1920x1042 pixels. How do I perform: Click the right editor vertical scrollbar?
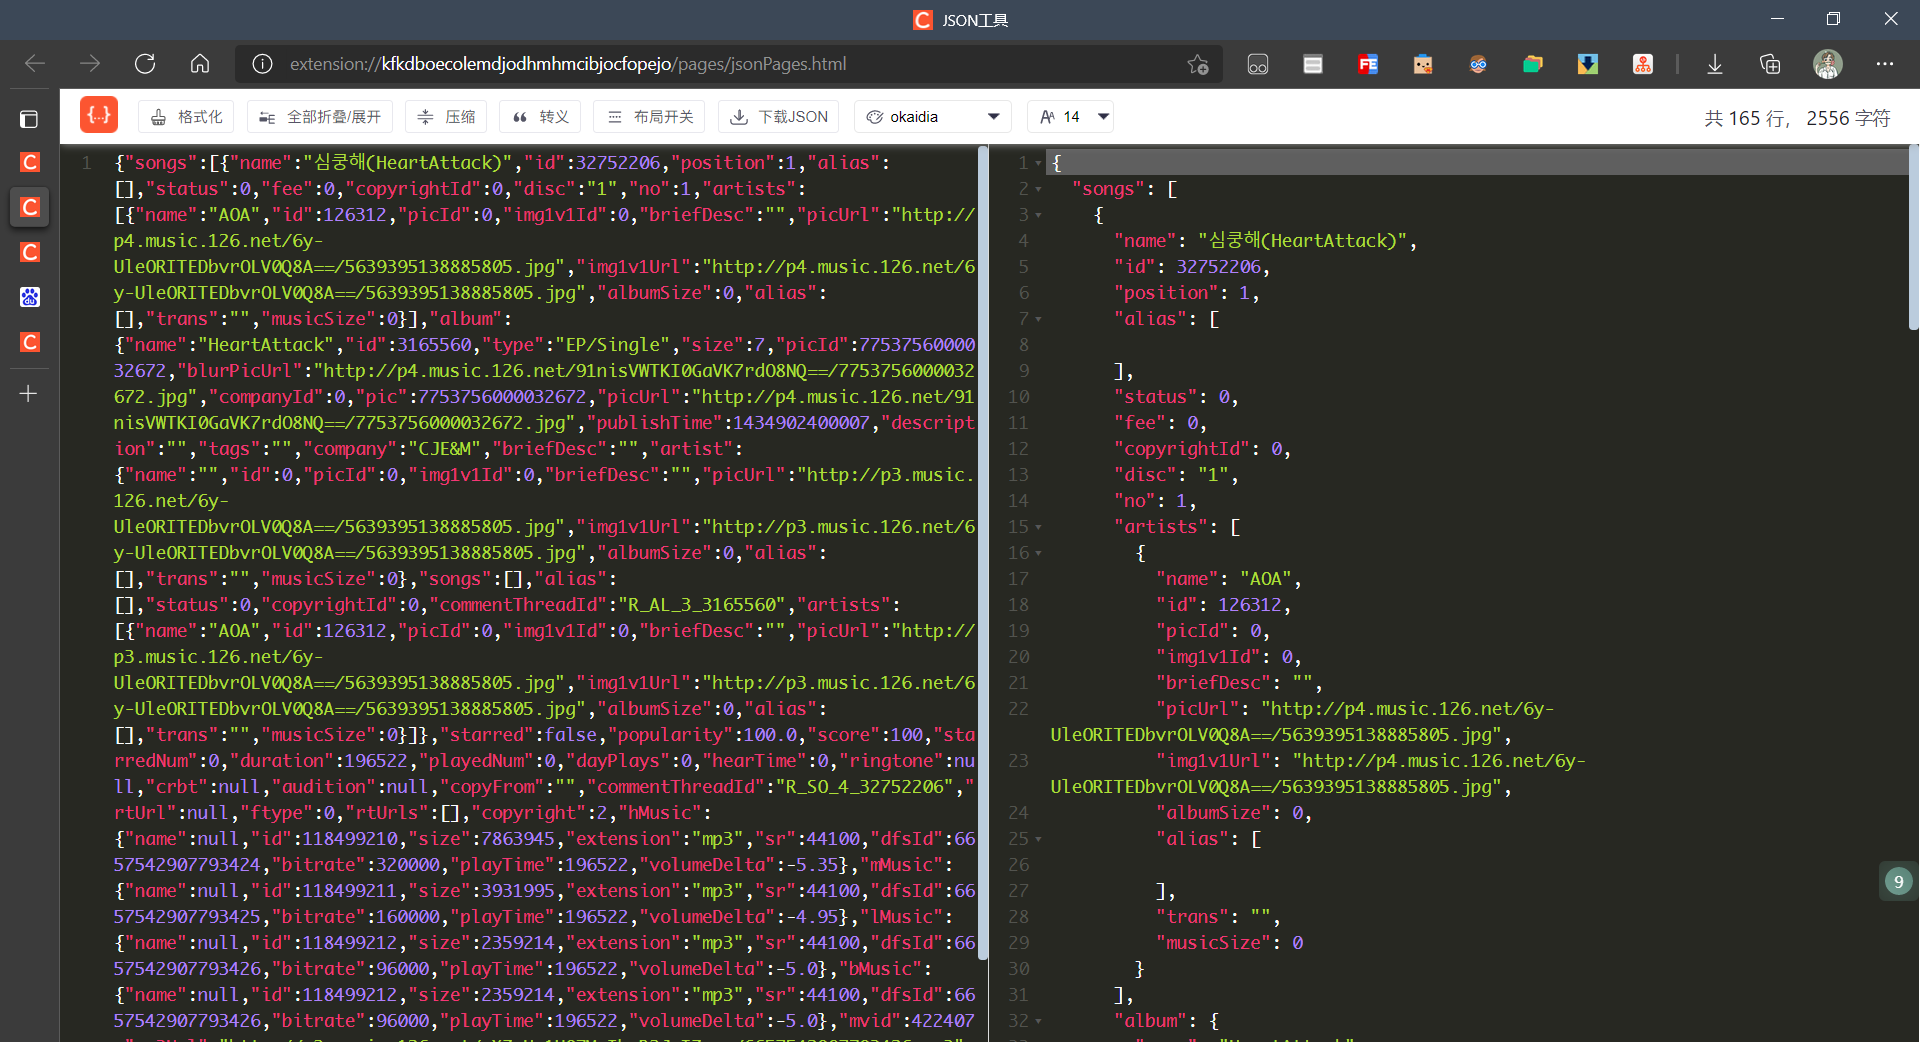1913,237
